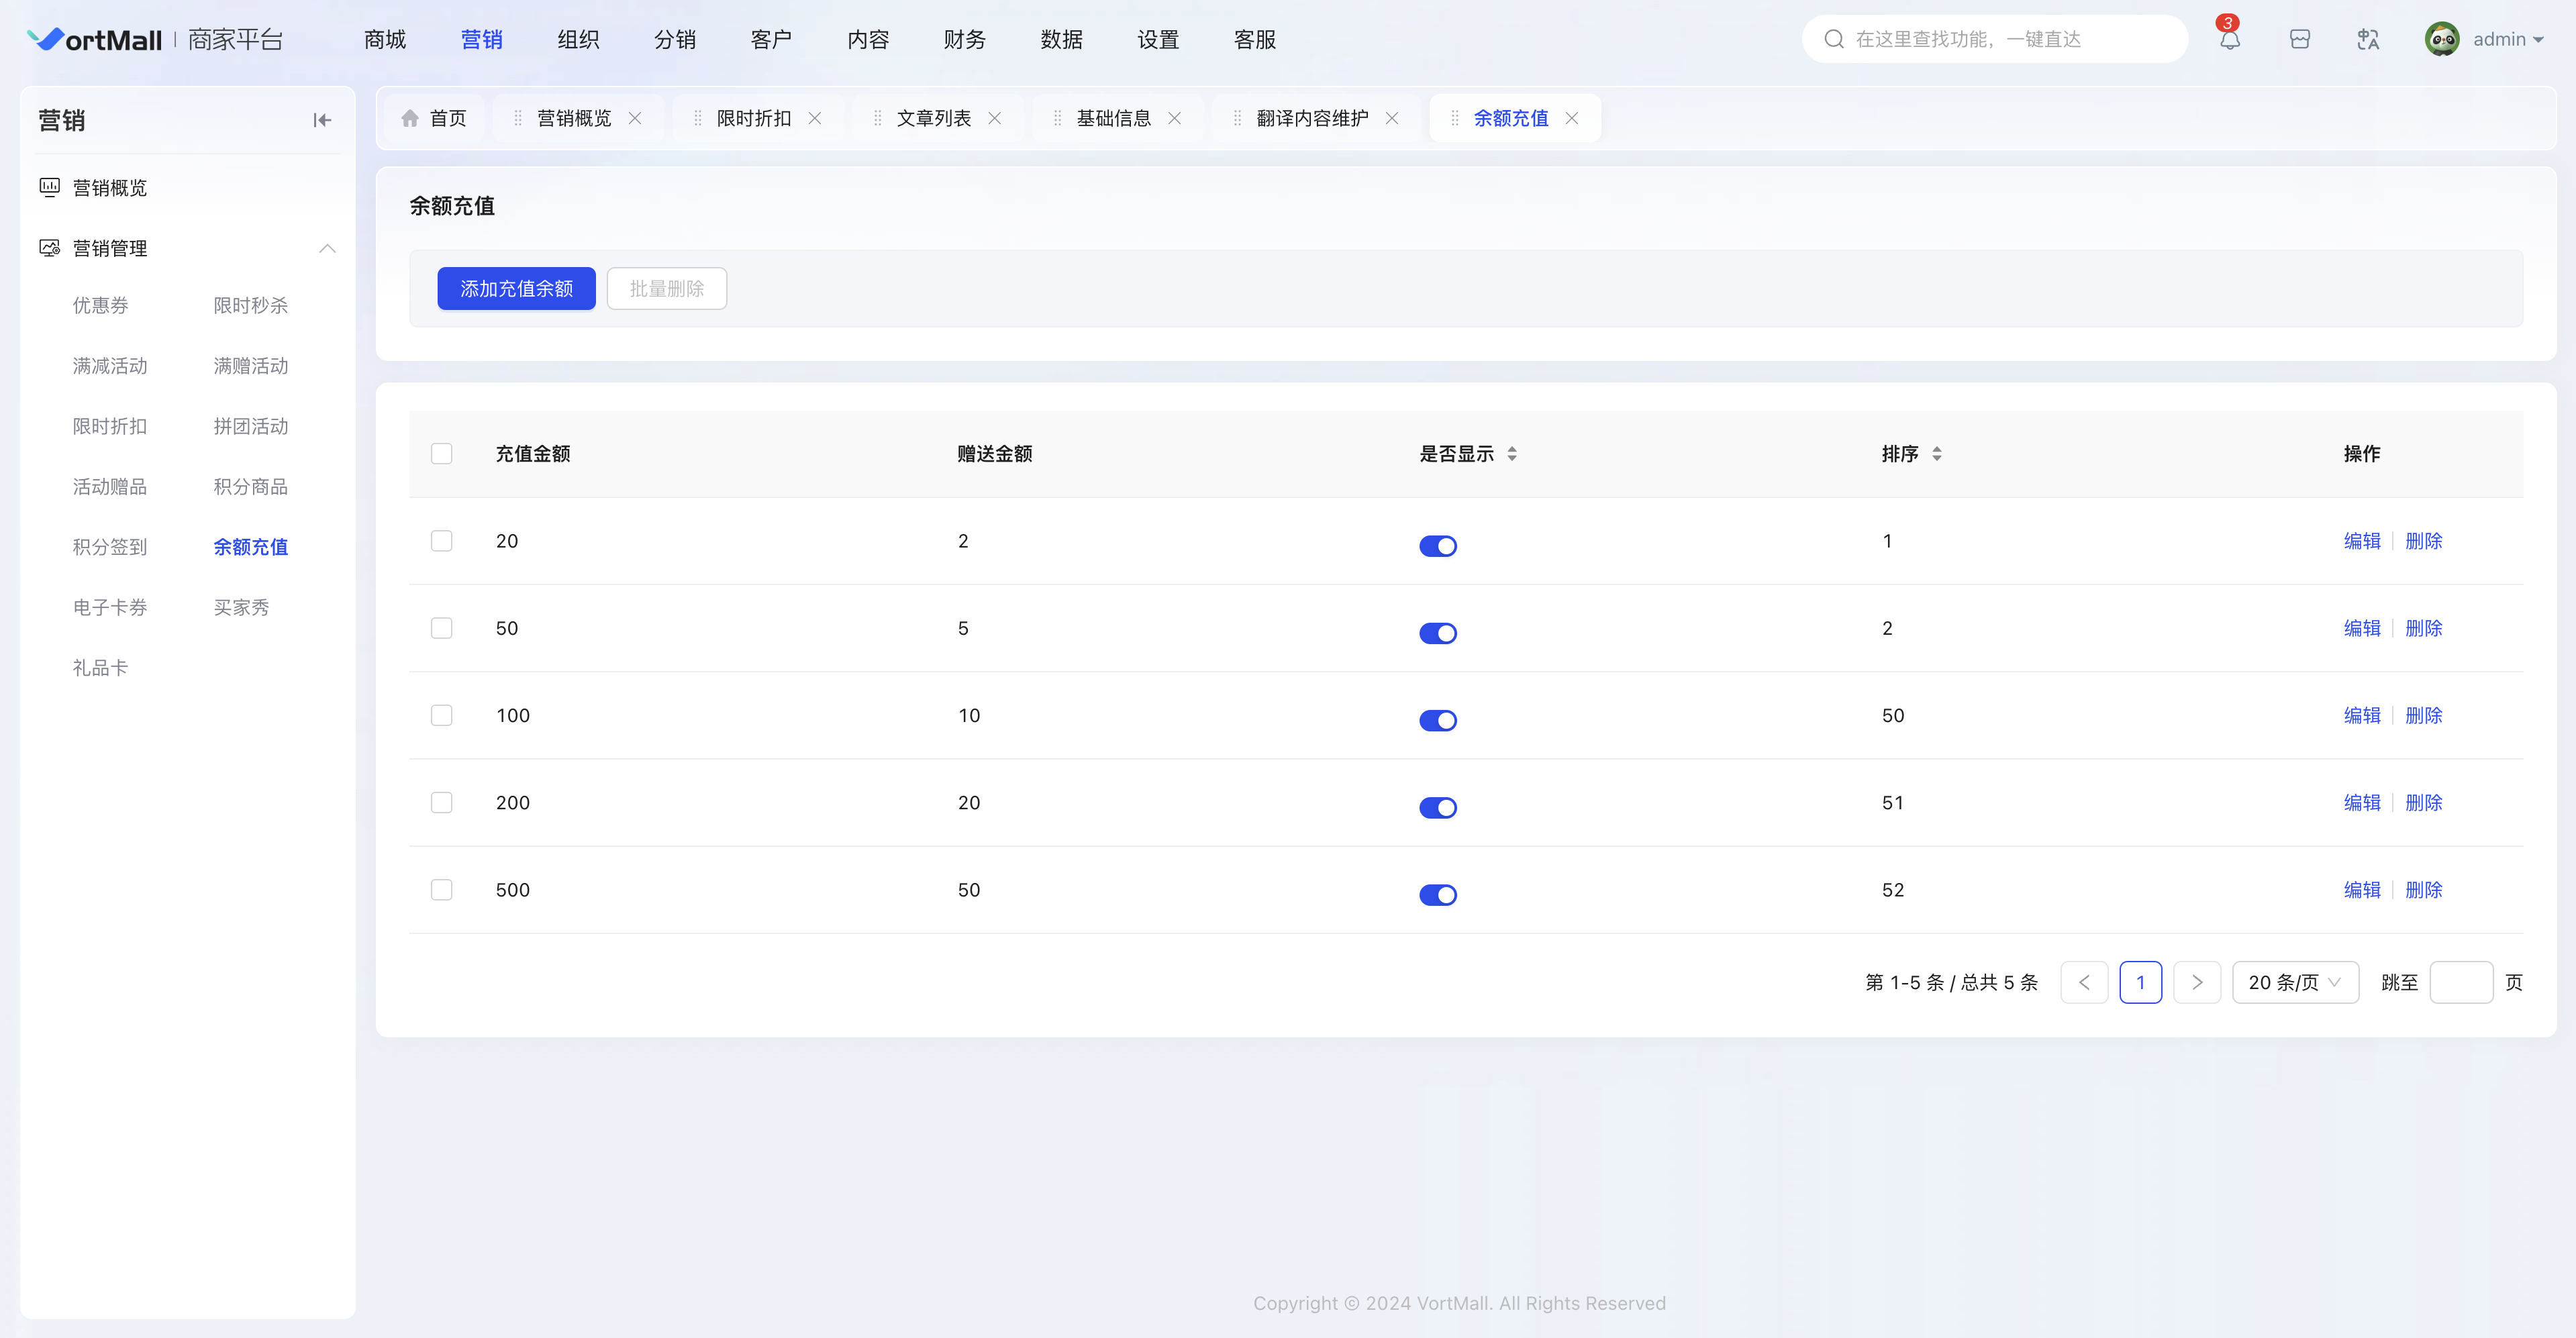Click the language translation icon
Screen dimensions: 2576x1338
click(2367, 40)
